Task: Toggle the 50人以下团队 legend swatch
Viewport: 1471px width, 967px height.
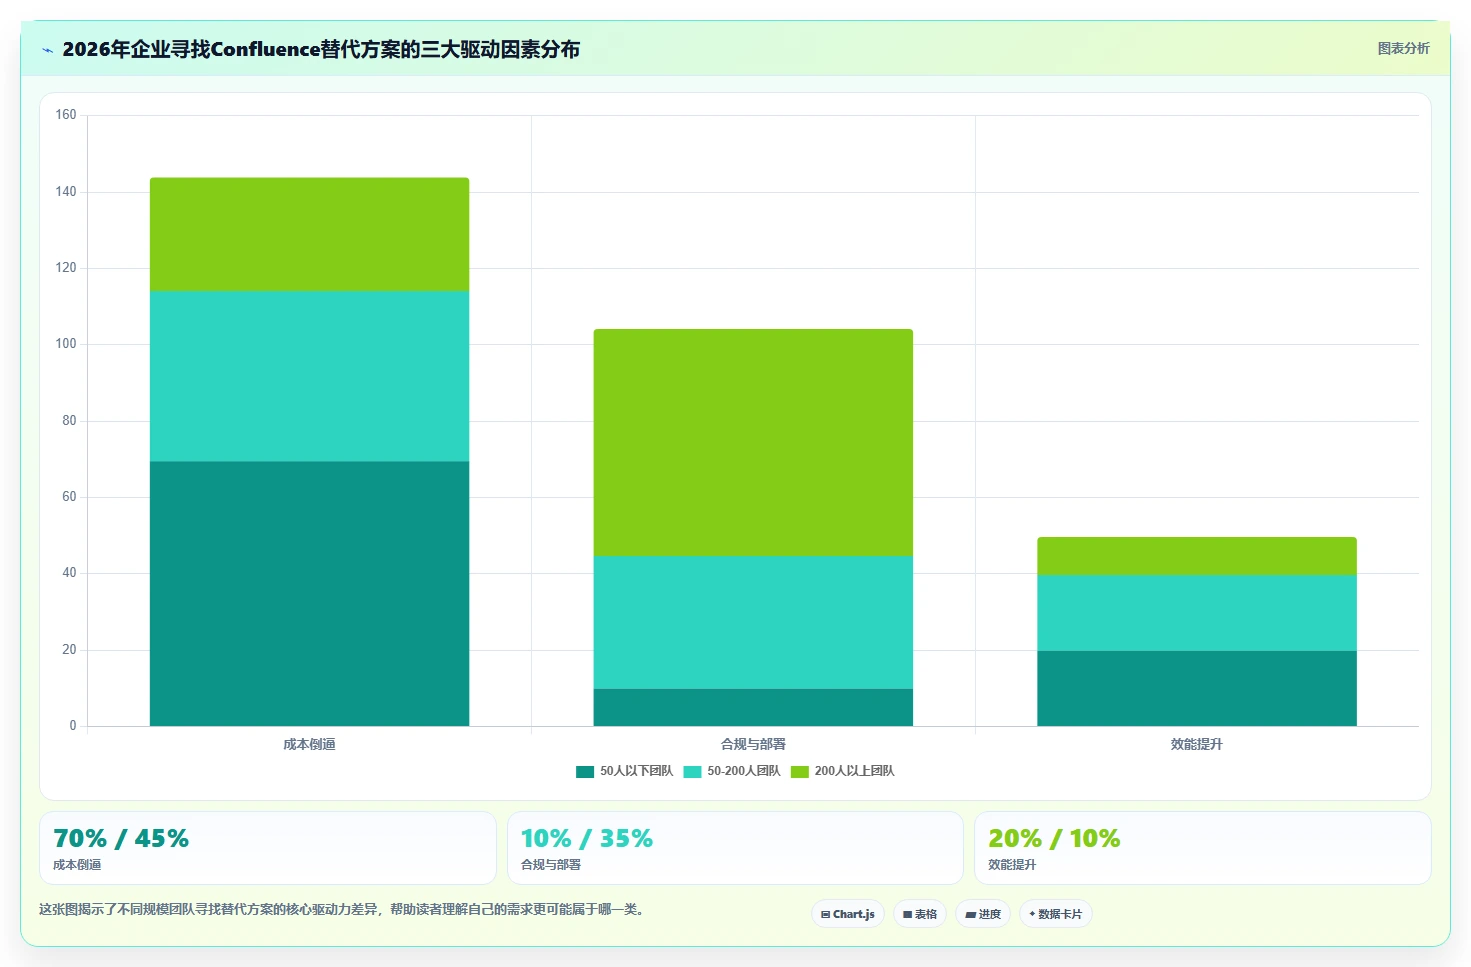Action: tap(585, 771)
